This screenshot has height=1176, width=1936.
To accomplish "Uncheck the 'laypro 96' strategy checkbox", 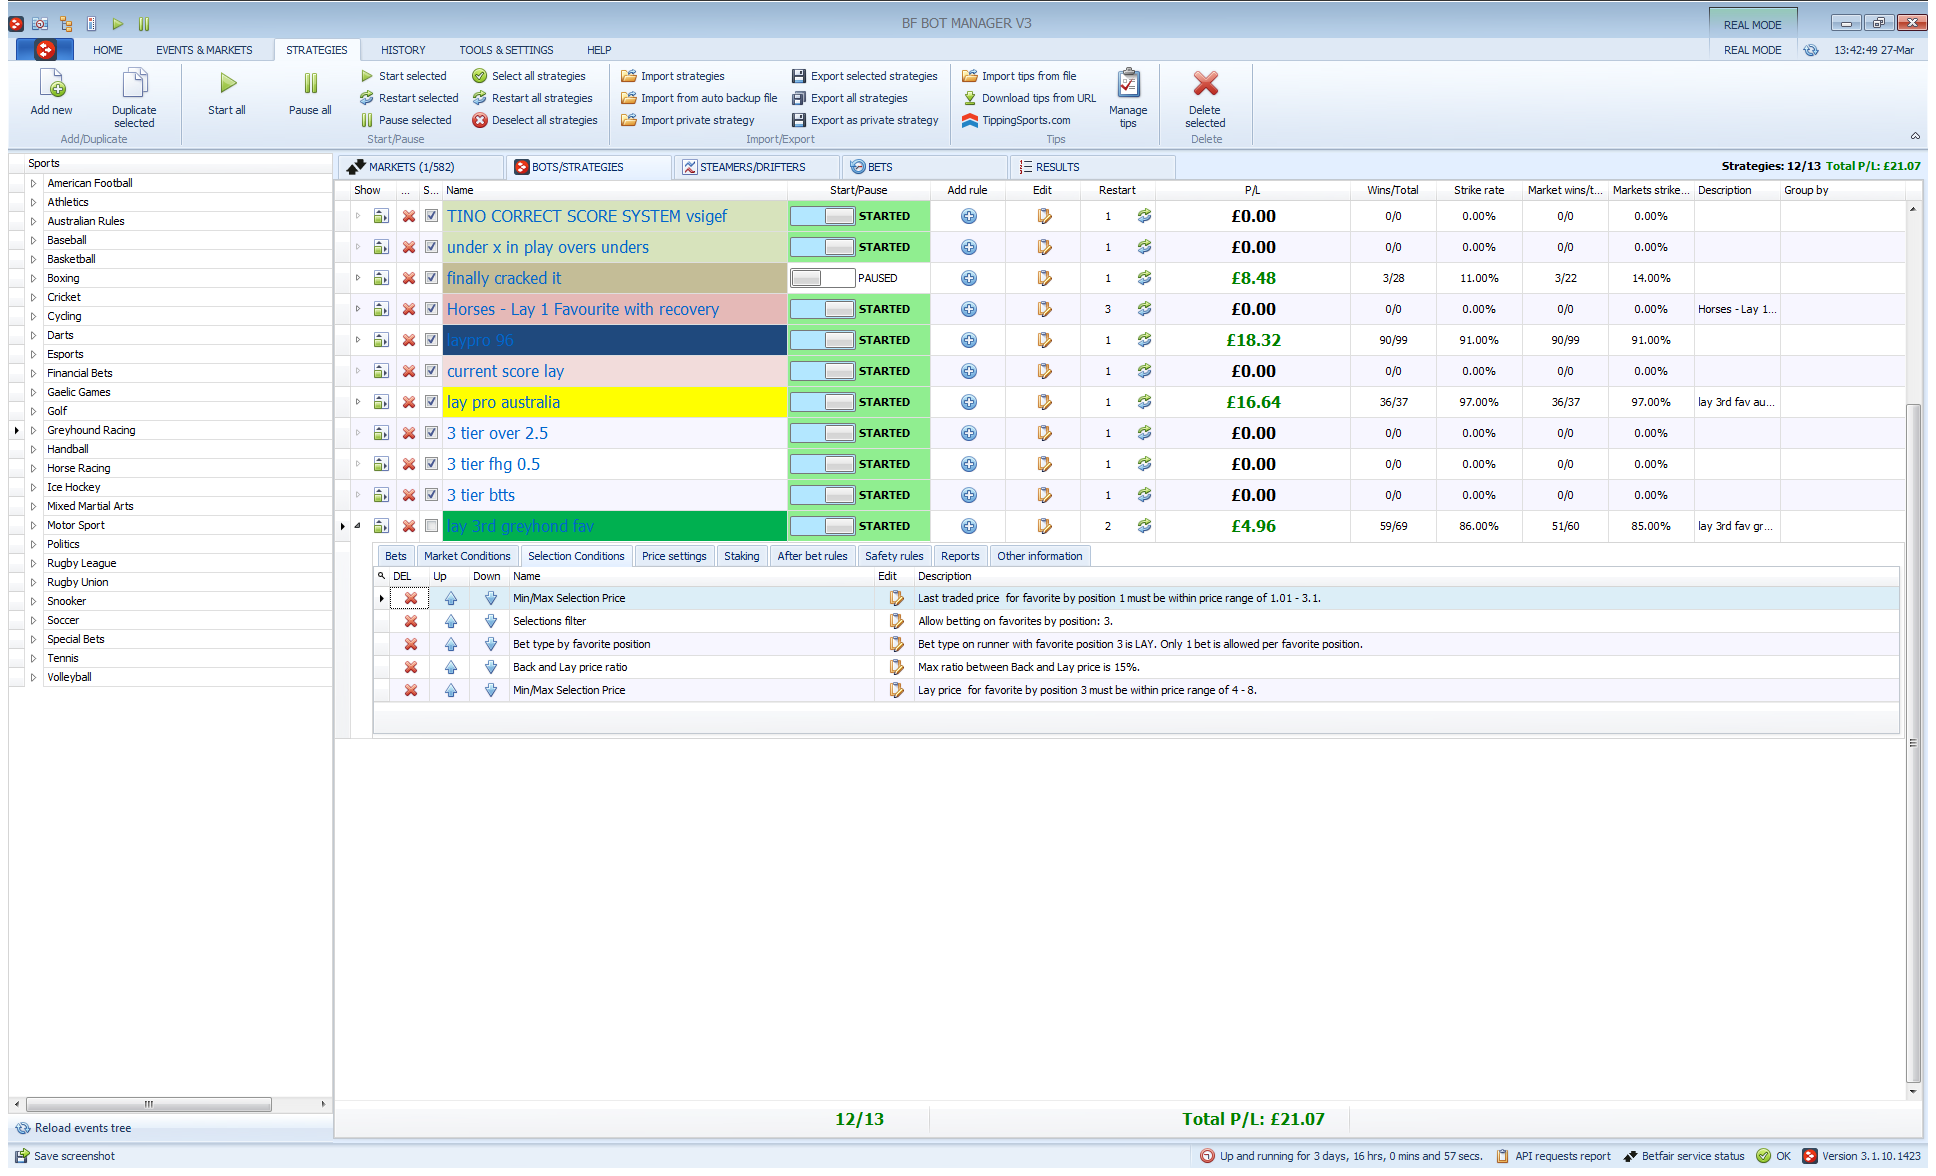I will [431, 340].
